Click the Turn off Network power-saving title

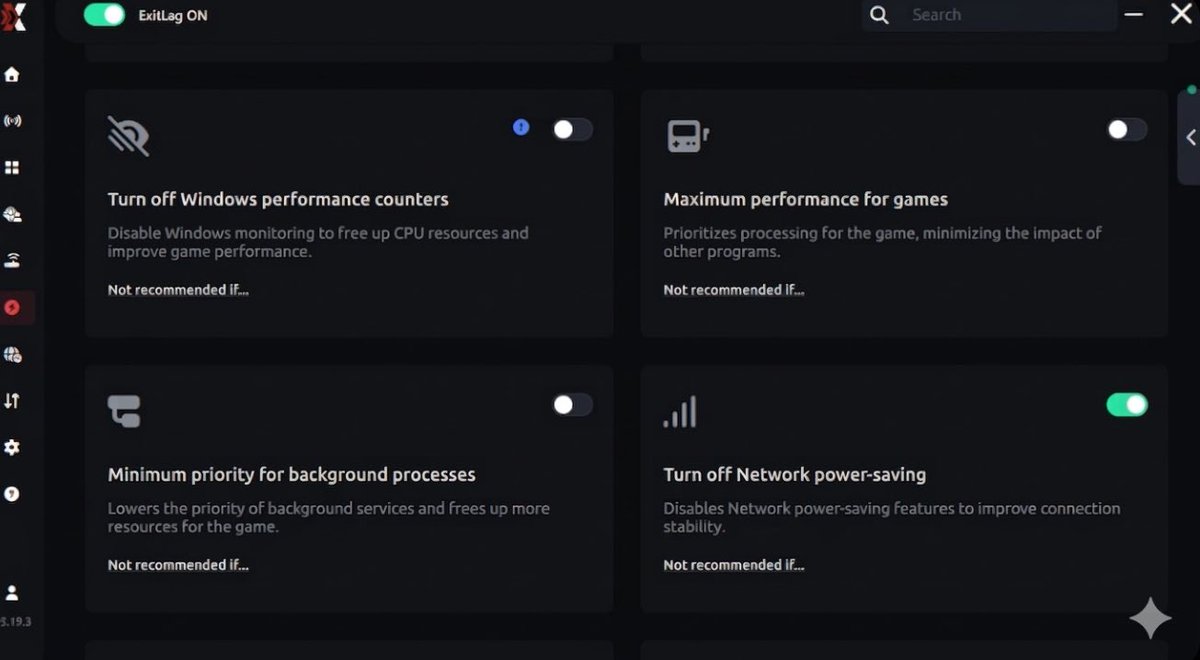795,474
